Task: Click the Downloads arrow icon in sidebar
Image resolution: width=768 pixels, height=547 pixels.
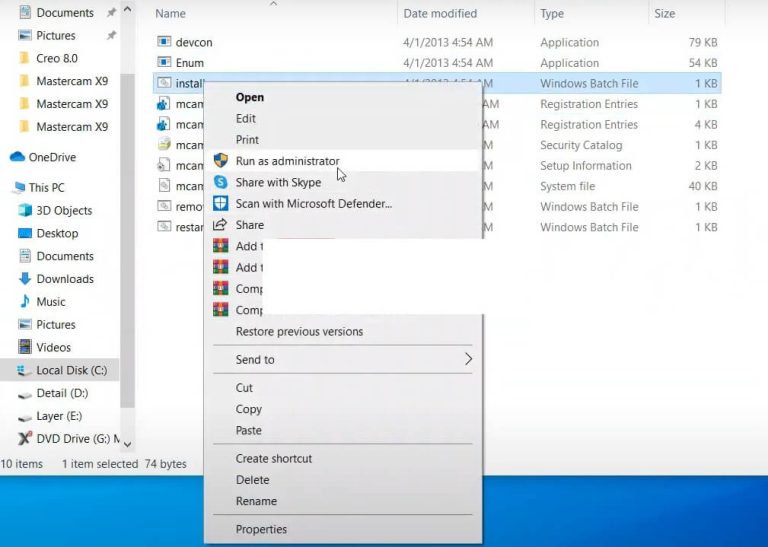Action: click(26, 279)
